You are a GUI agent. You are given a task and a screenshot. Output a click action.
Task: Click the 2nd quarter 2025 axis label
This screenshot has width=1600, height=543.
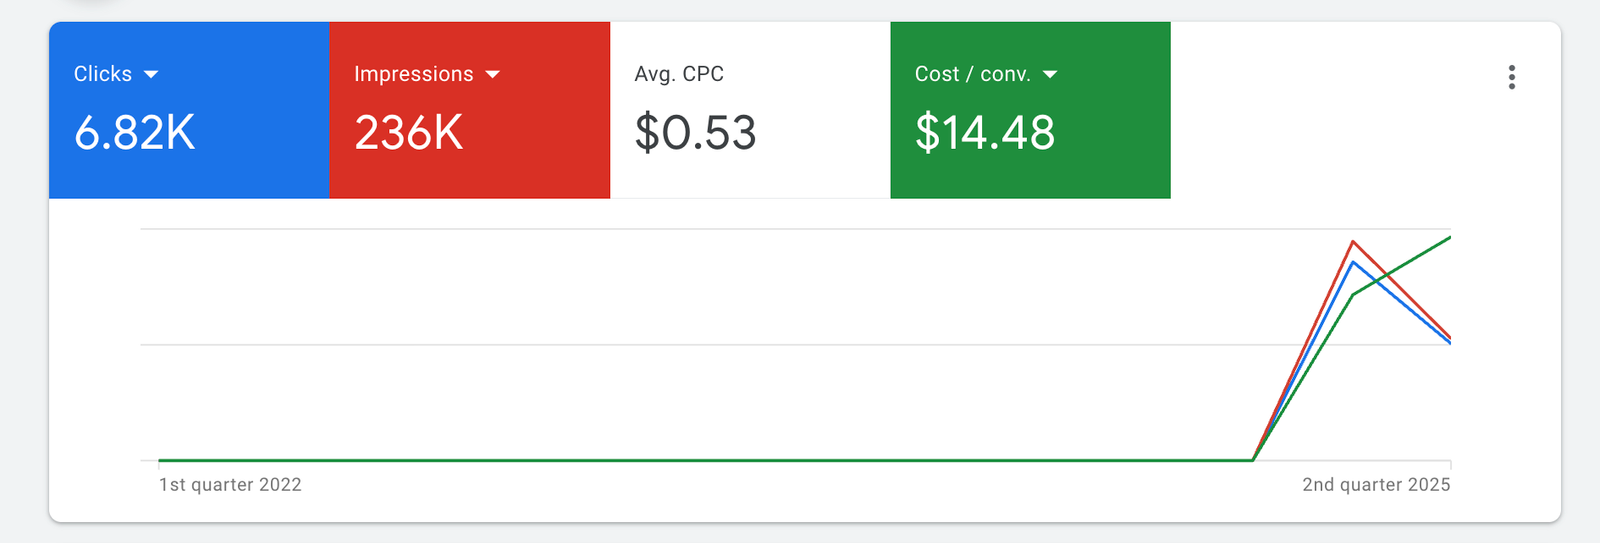(1376, 485)
